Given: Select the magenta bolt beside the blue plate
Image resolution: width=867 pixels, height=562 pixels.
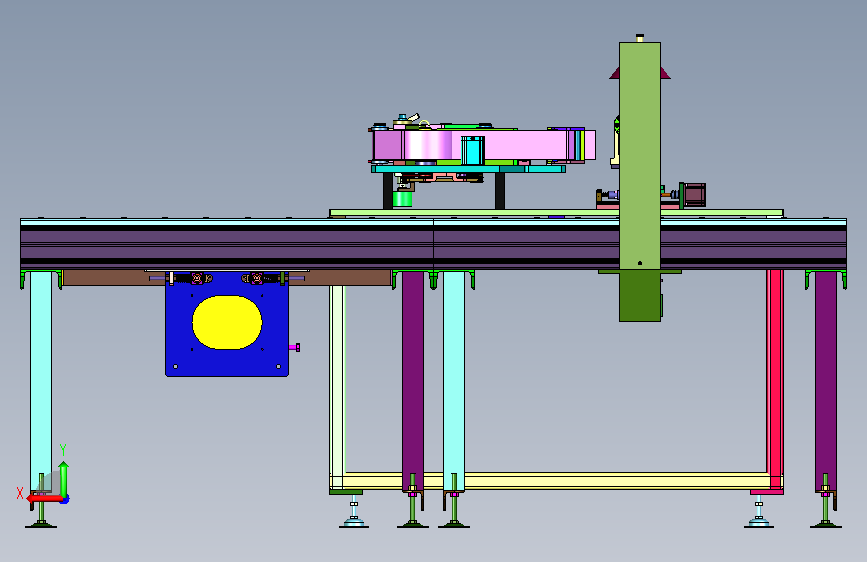Looking at the screenshot, I should [x=295, y=347].
